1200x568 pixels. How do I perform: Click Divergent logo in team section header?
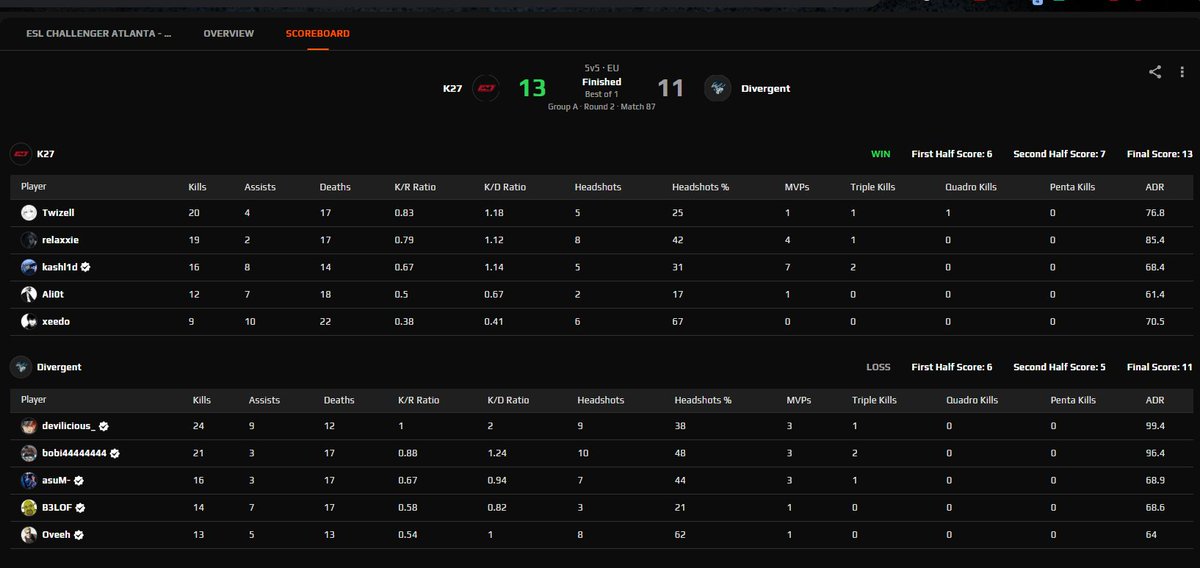click(19, 367)
